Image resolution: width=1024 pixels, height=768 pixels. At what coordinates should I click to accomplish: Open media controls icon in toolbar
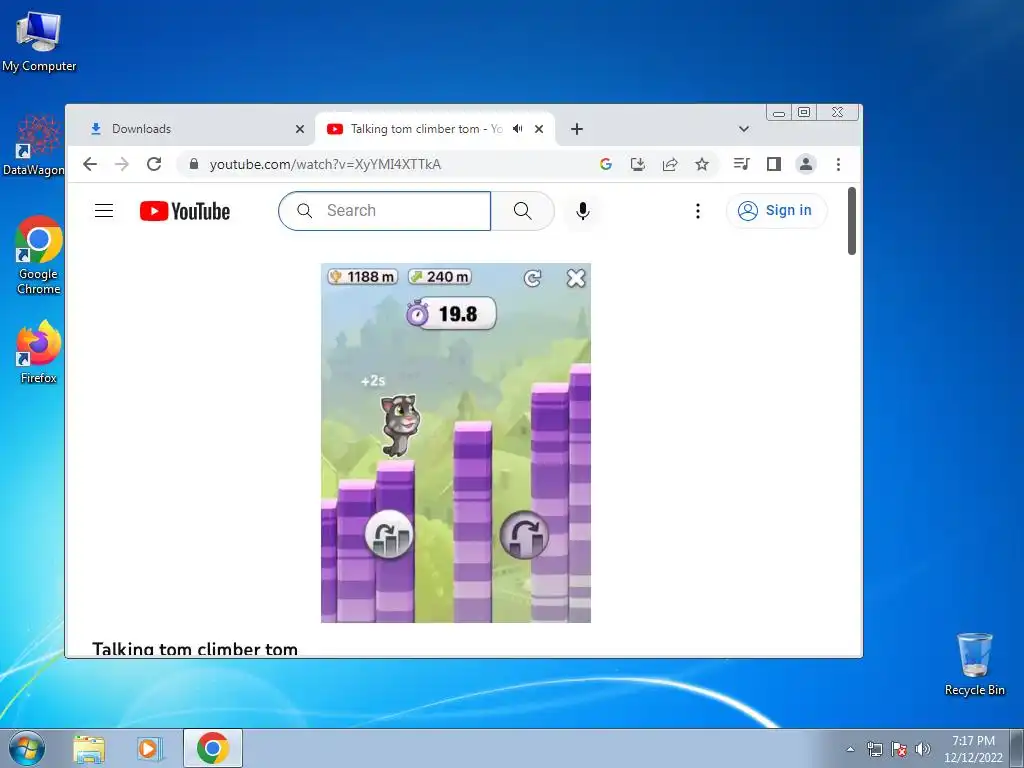click(741, 164)
